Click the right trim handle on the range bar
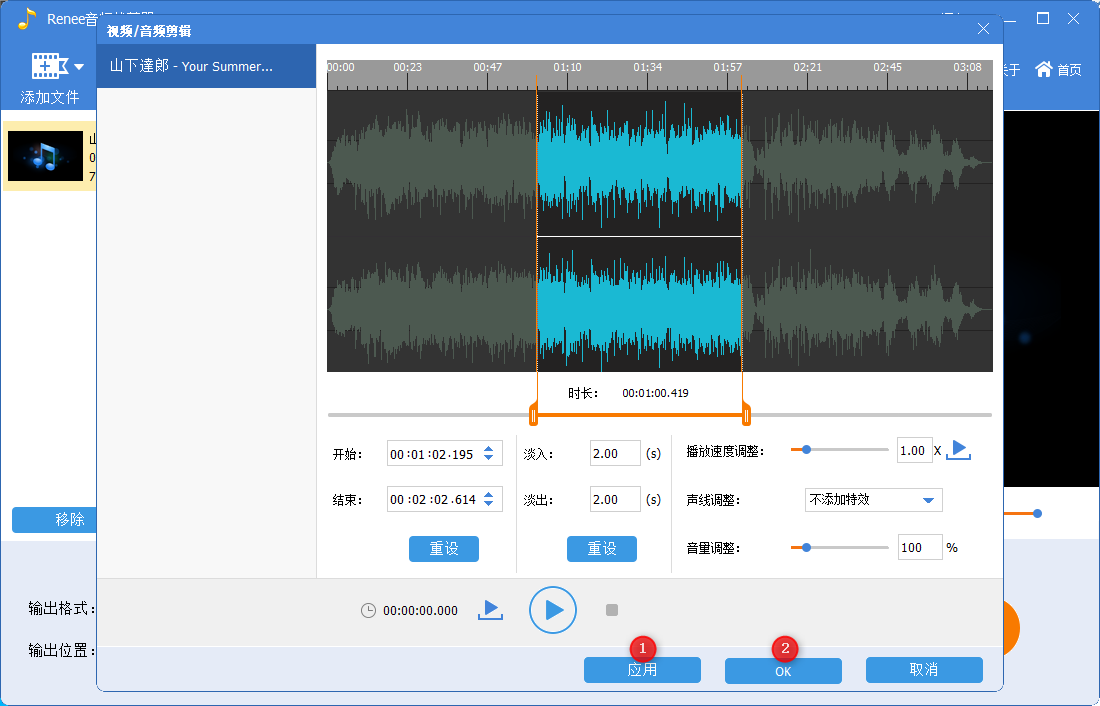1100x706 pixels. 746,415
